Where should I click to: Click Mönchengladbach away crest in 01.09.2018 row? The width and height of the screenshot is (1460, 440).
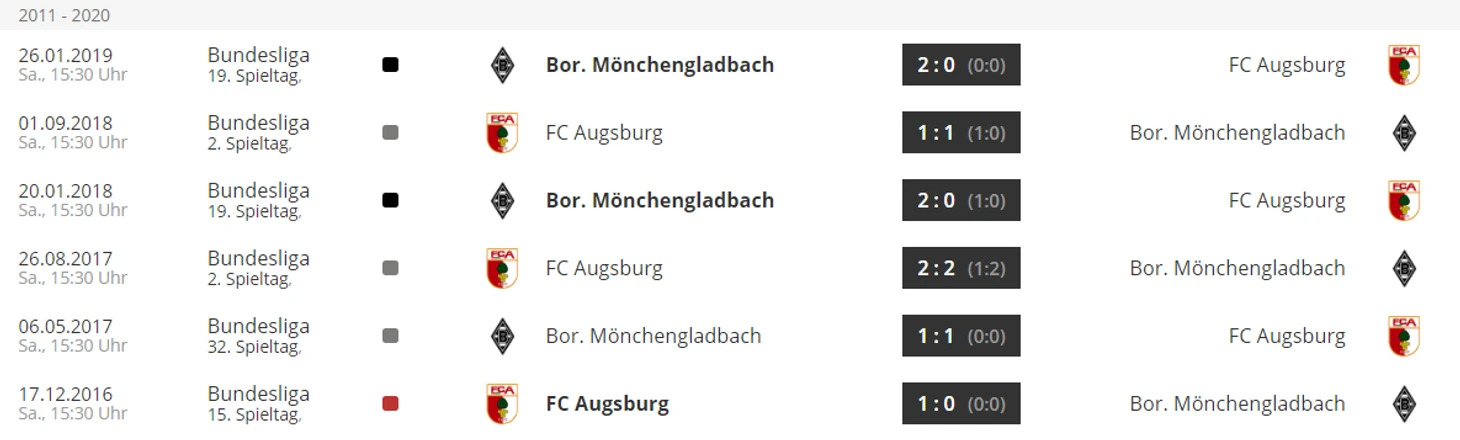click(1404, 133)
